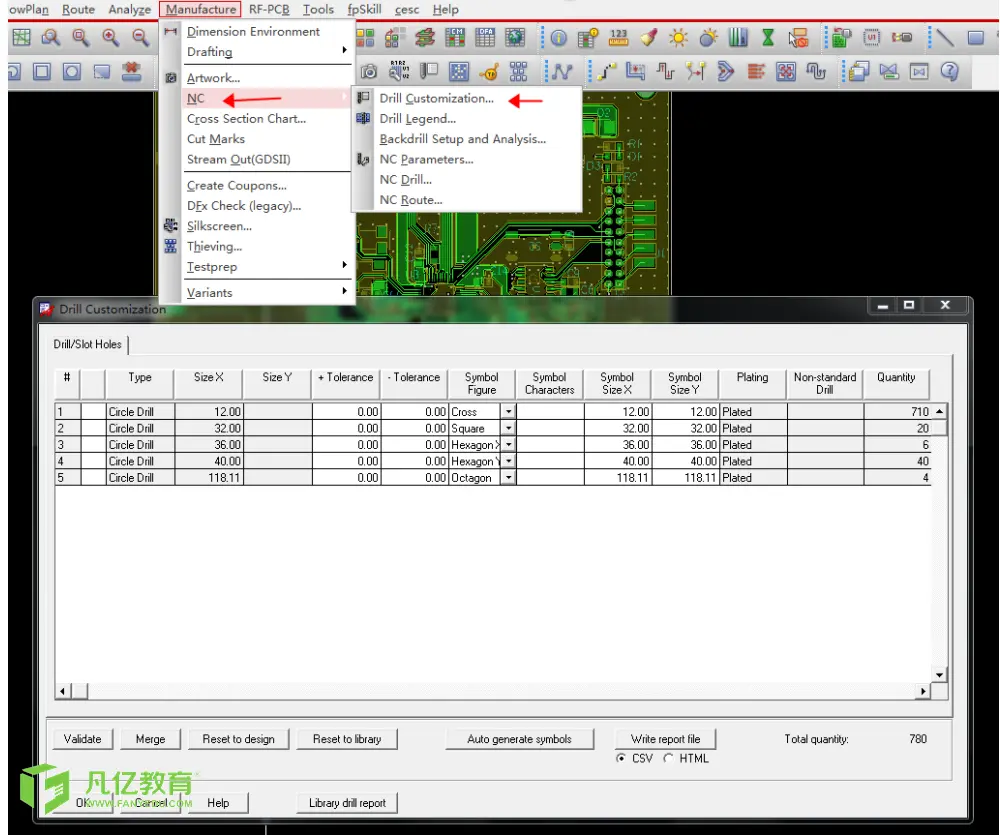
Task: Click the camera snapshot toolbar icon
Action: pyautogui.click(x=368, y=71)
